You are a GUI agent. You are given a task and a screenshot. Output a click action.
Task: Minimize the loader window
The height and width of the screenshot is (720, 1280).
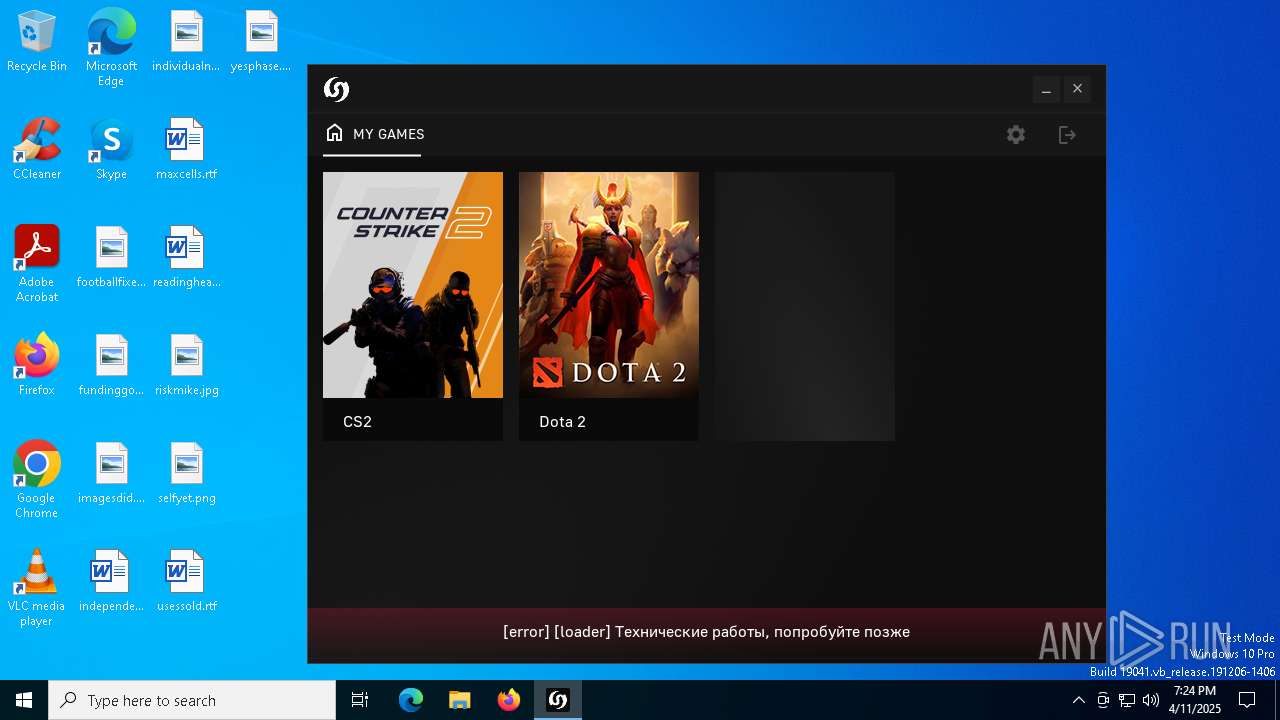[x=1046, y=89]
